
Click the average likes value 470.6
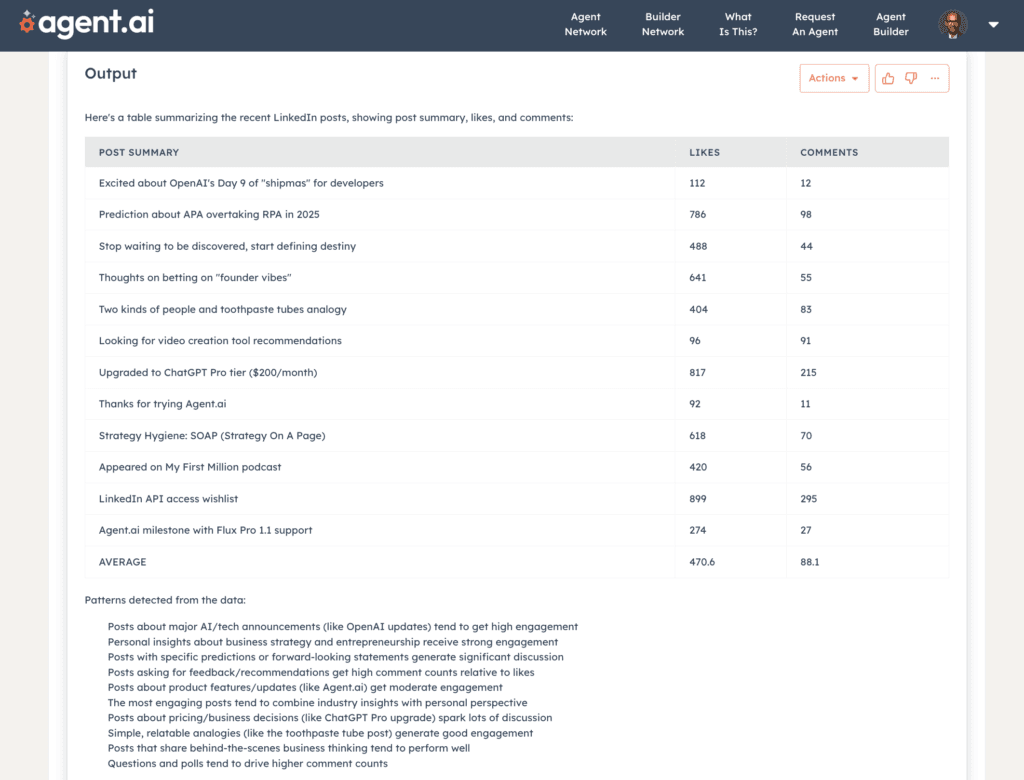coord(702,562)
